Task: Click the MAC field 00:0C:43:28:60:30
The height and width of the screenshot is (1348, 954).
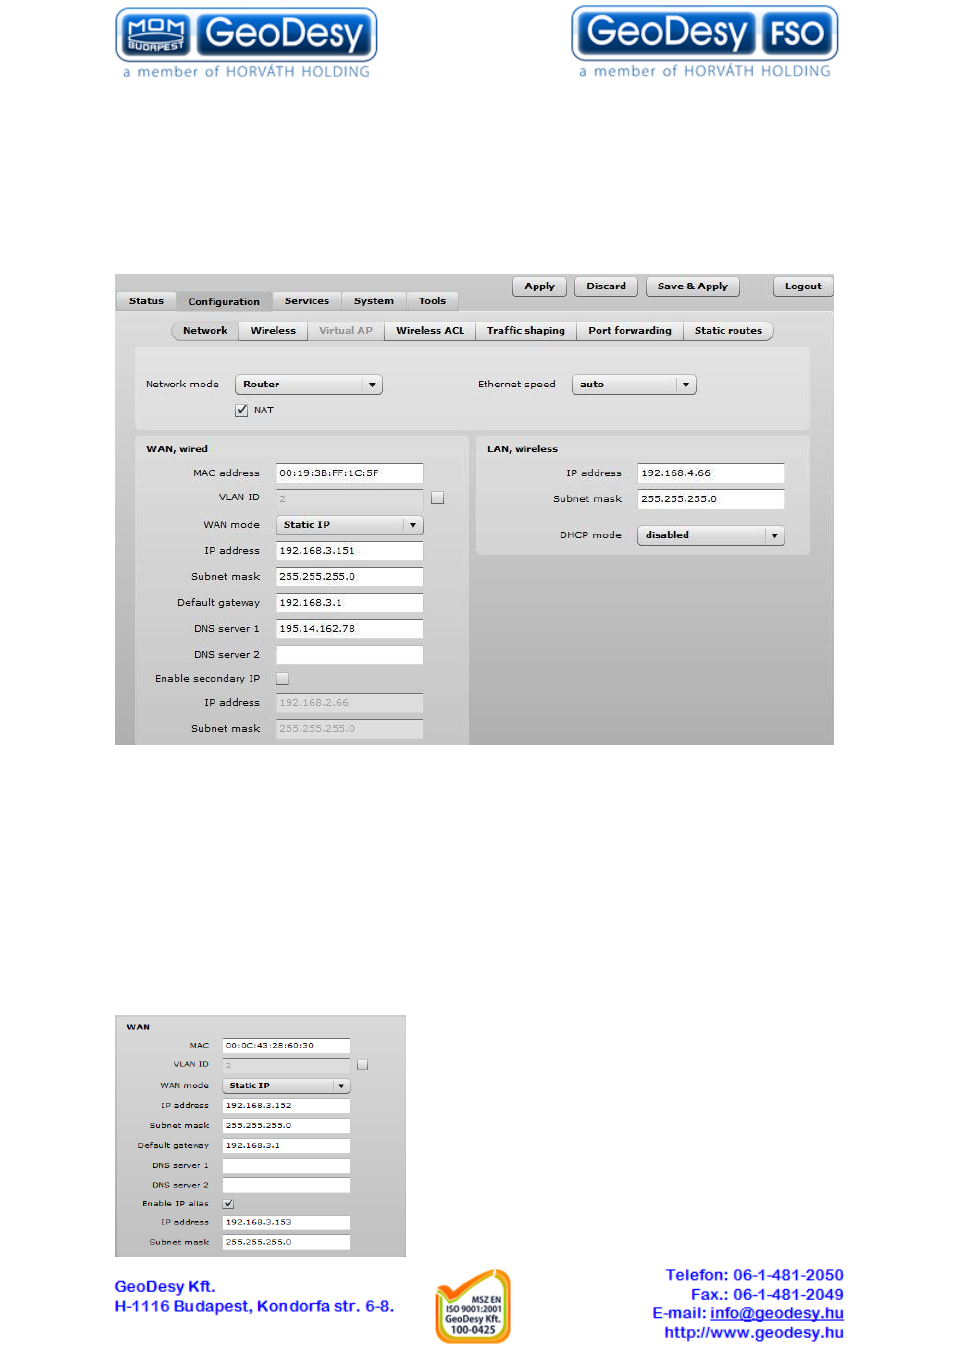Action: tap(286, 1046)
